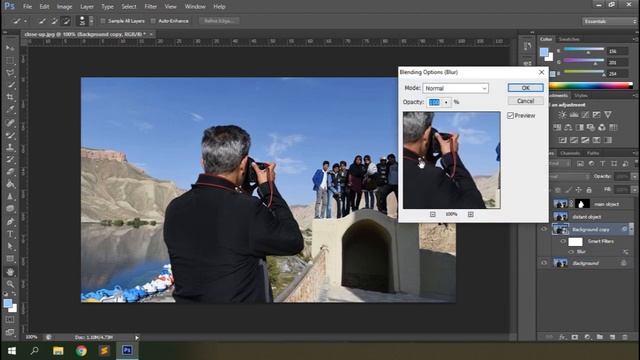Select the Clone Stamp tool
Screen dimensions: 640x360
click(10, 147)
